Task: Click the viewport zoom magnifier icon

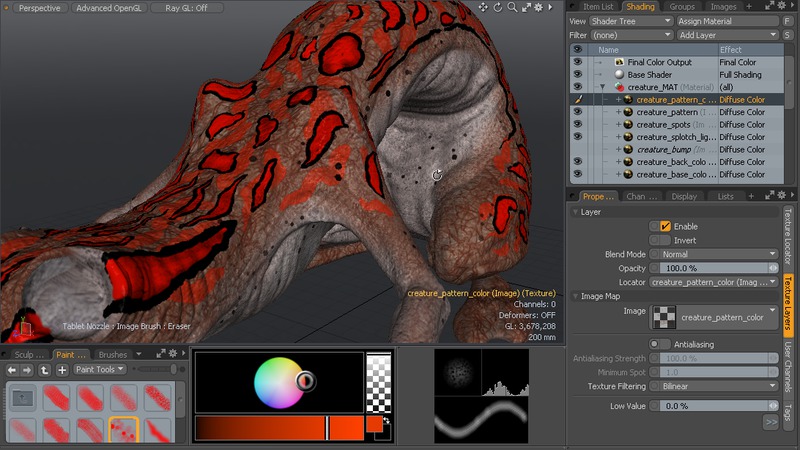Action: 511,7
